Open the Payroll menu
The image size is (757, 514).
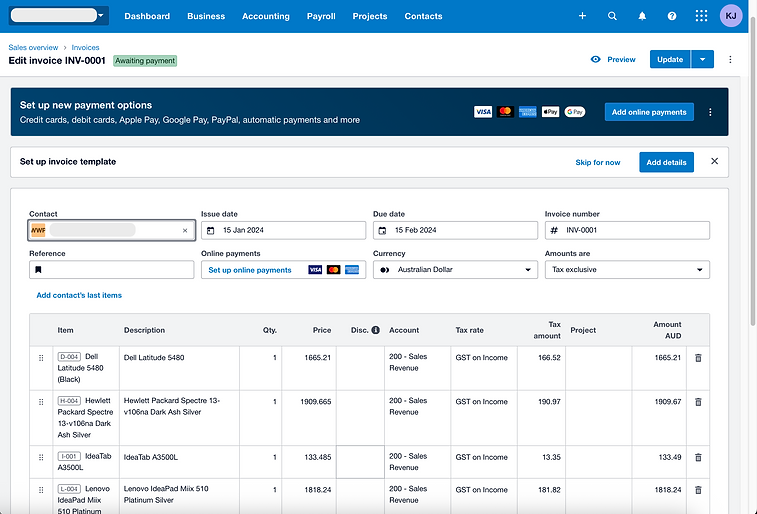click(x=321, y=16)
